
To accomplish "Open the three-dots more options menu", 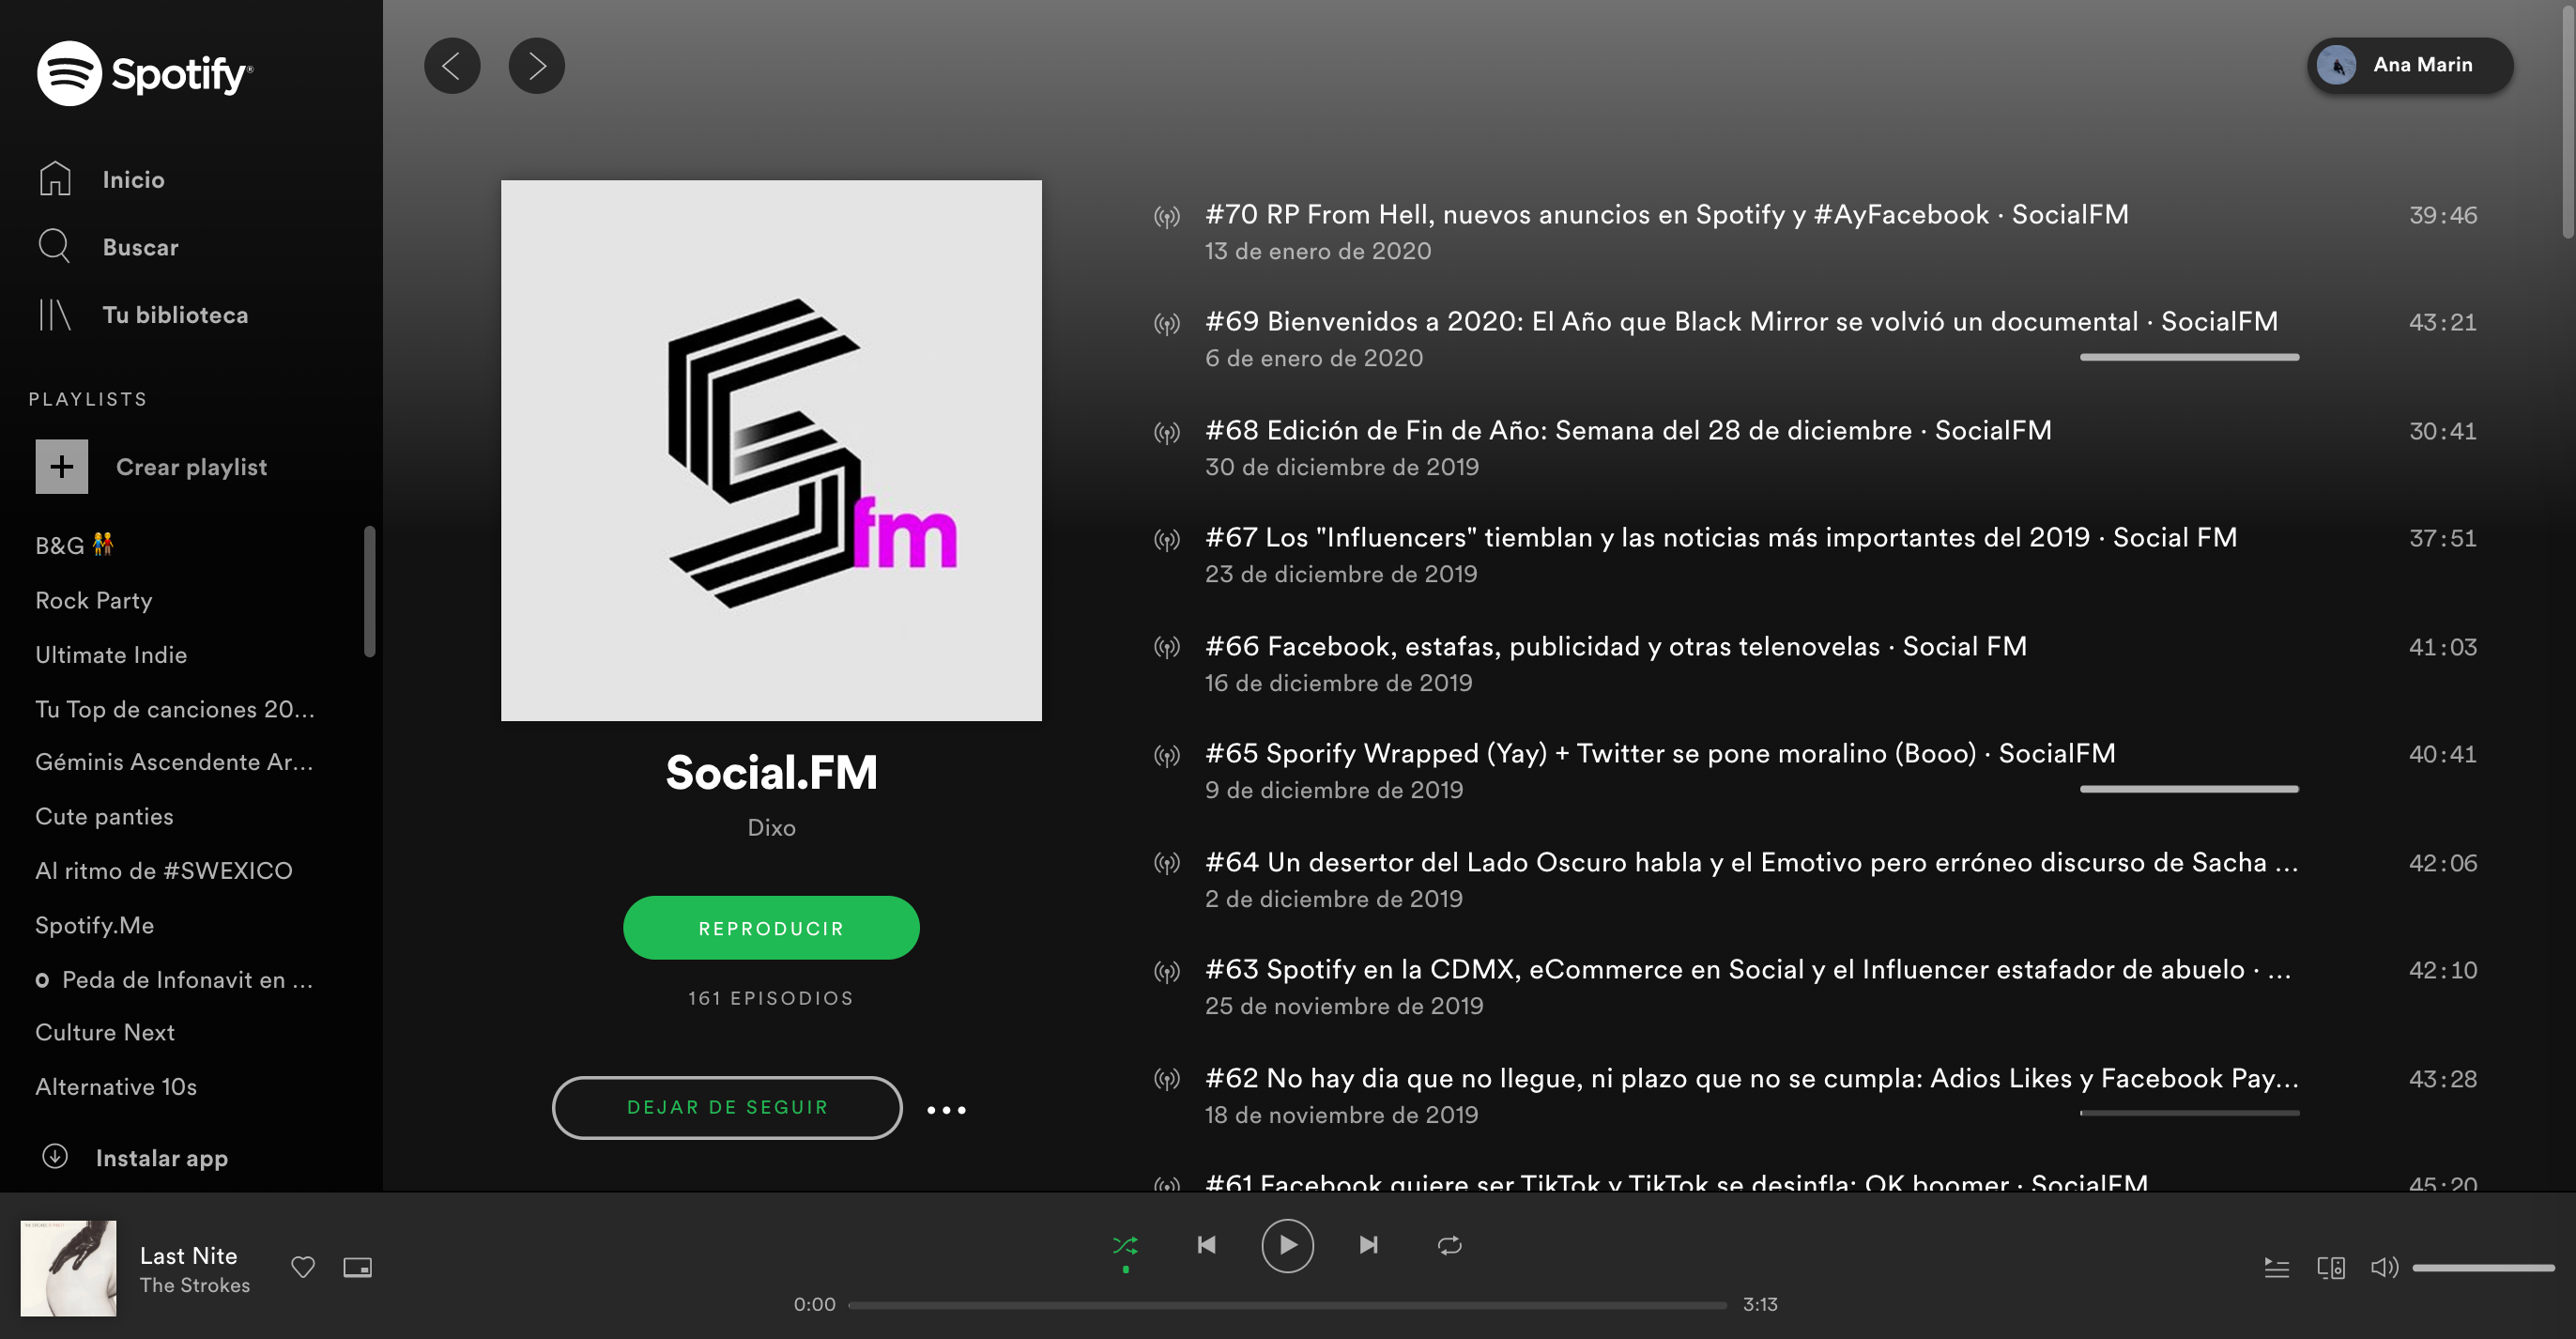I will tap(946, 1109).
